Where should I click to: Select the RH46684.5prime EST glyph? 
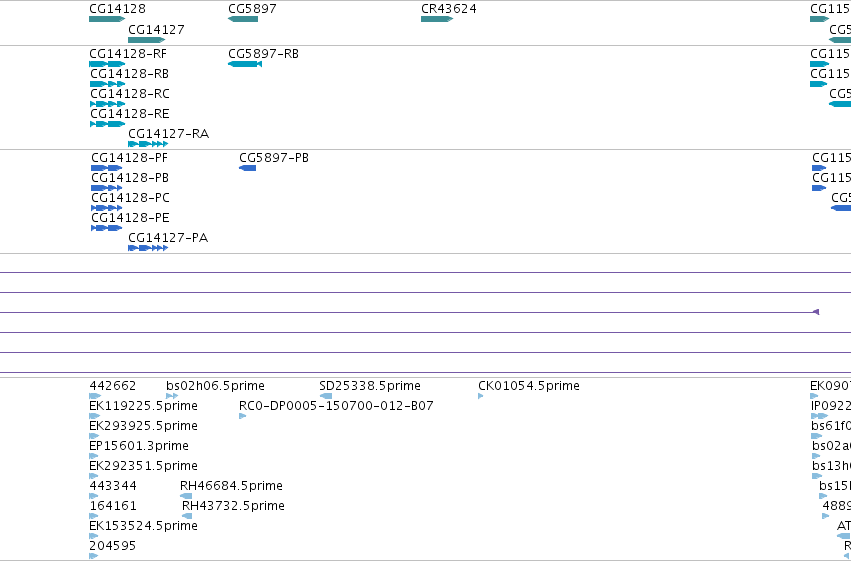[x=186, y=496]
